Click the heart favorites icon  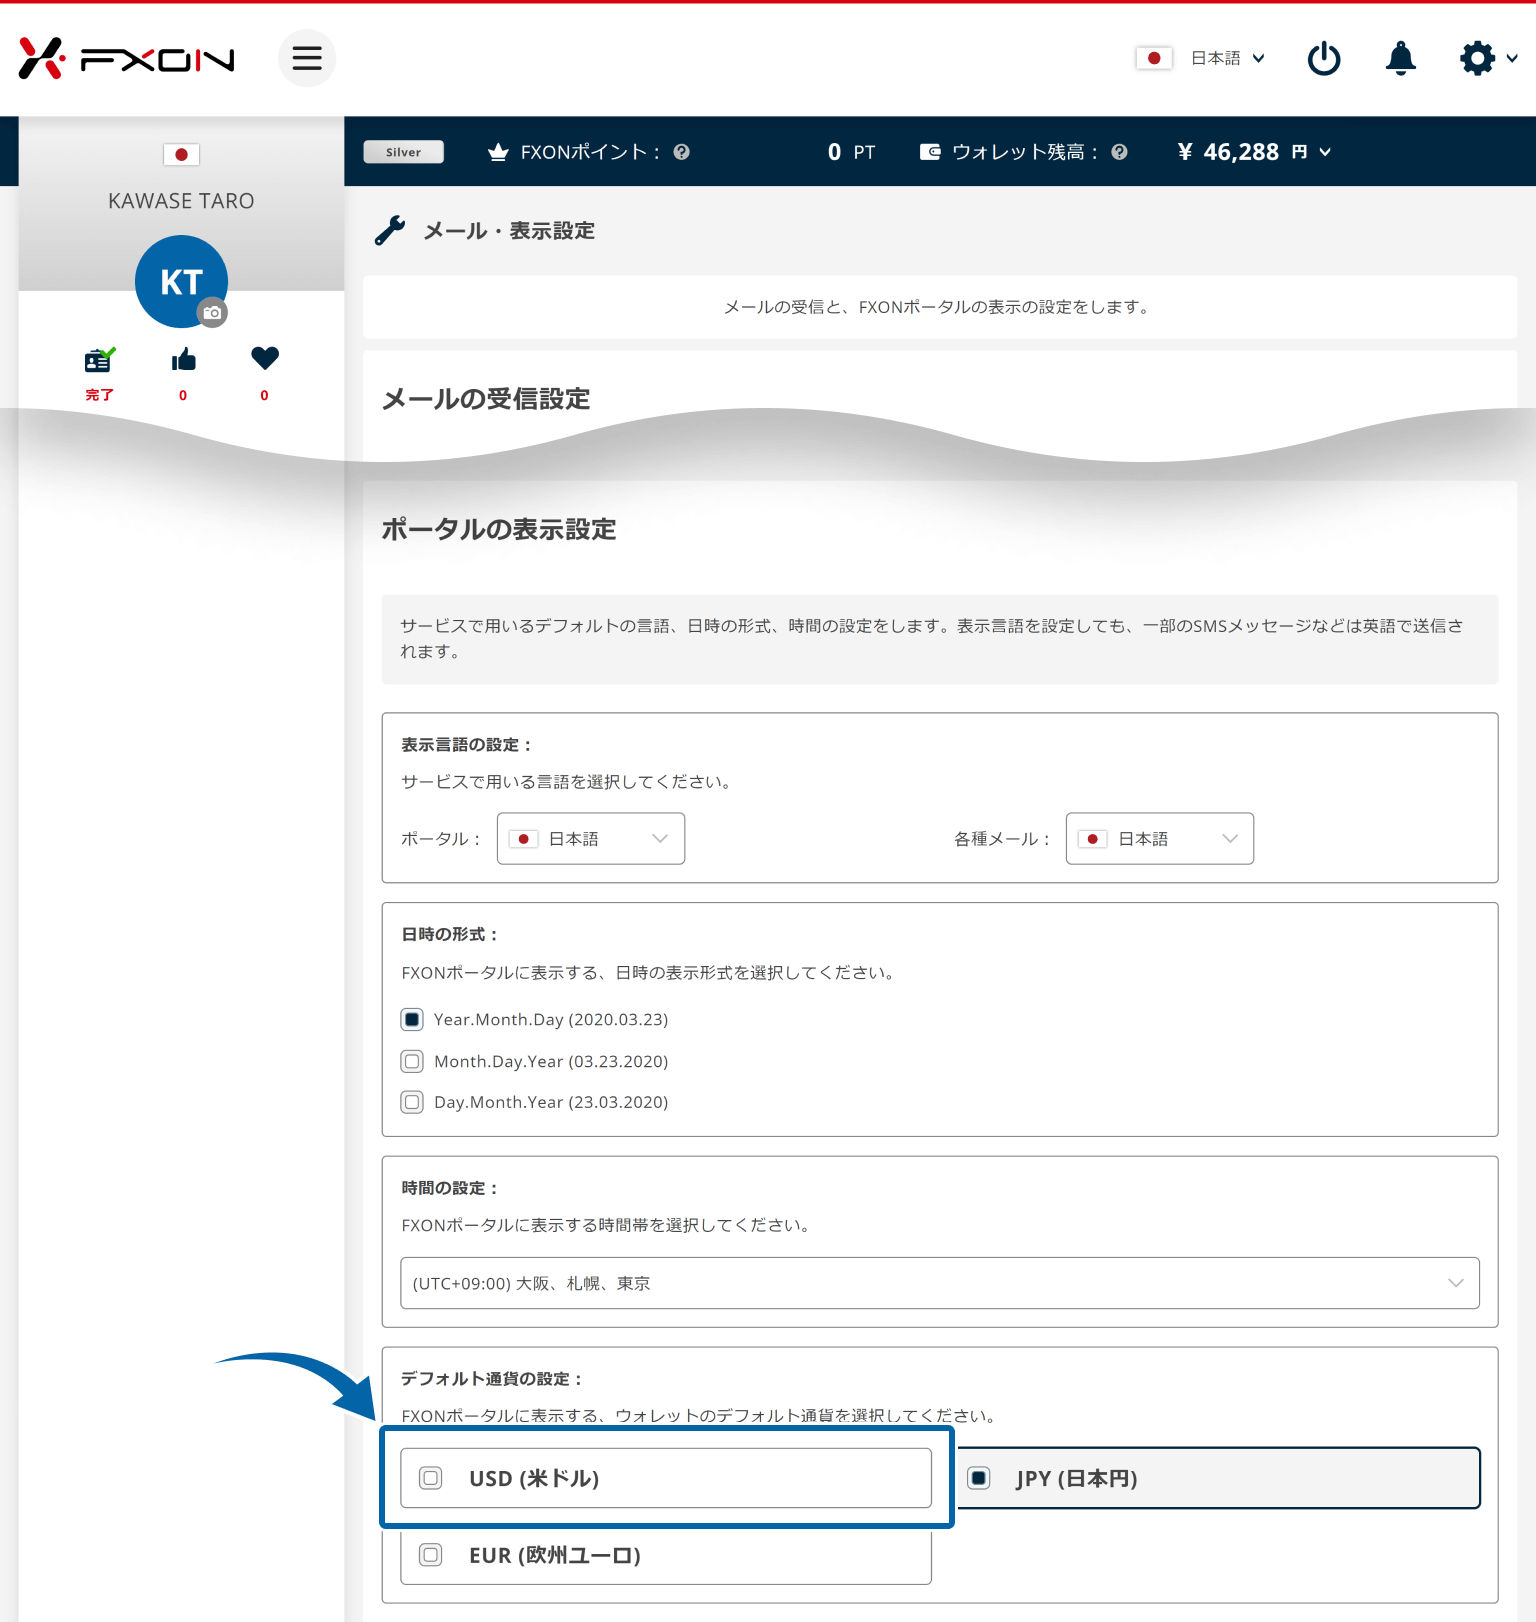click(x=265, y=358)
